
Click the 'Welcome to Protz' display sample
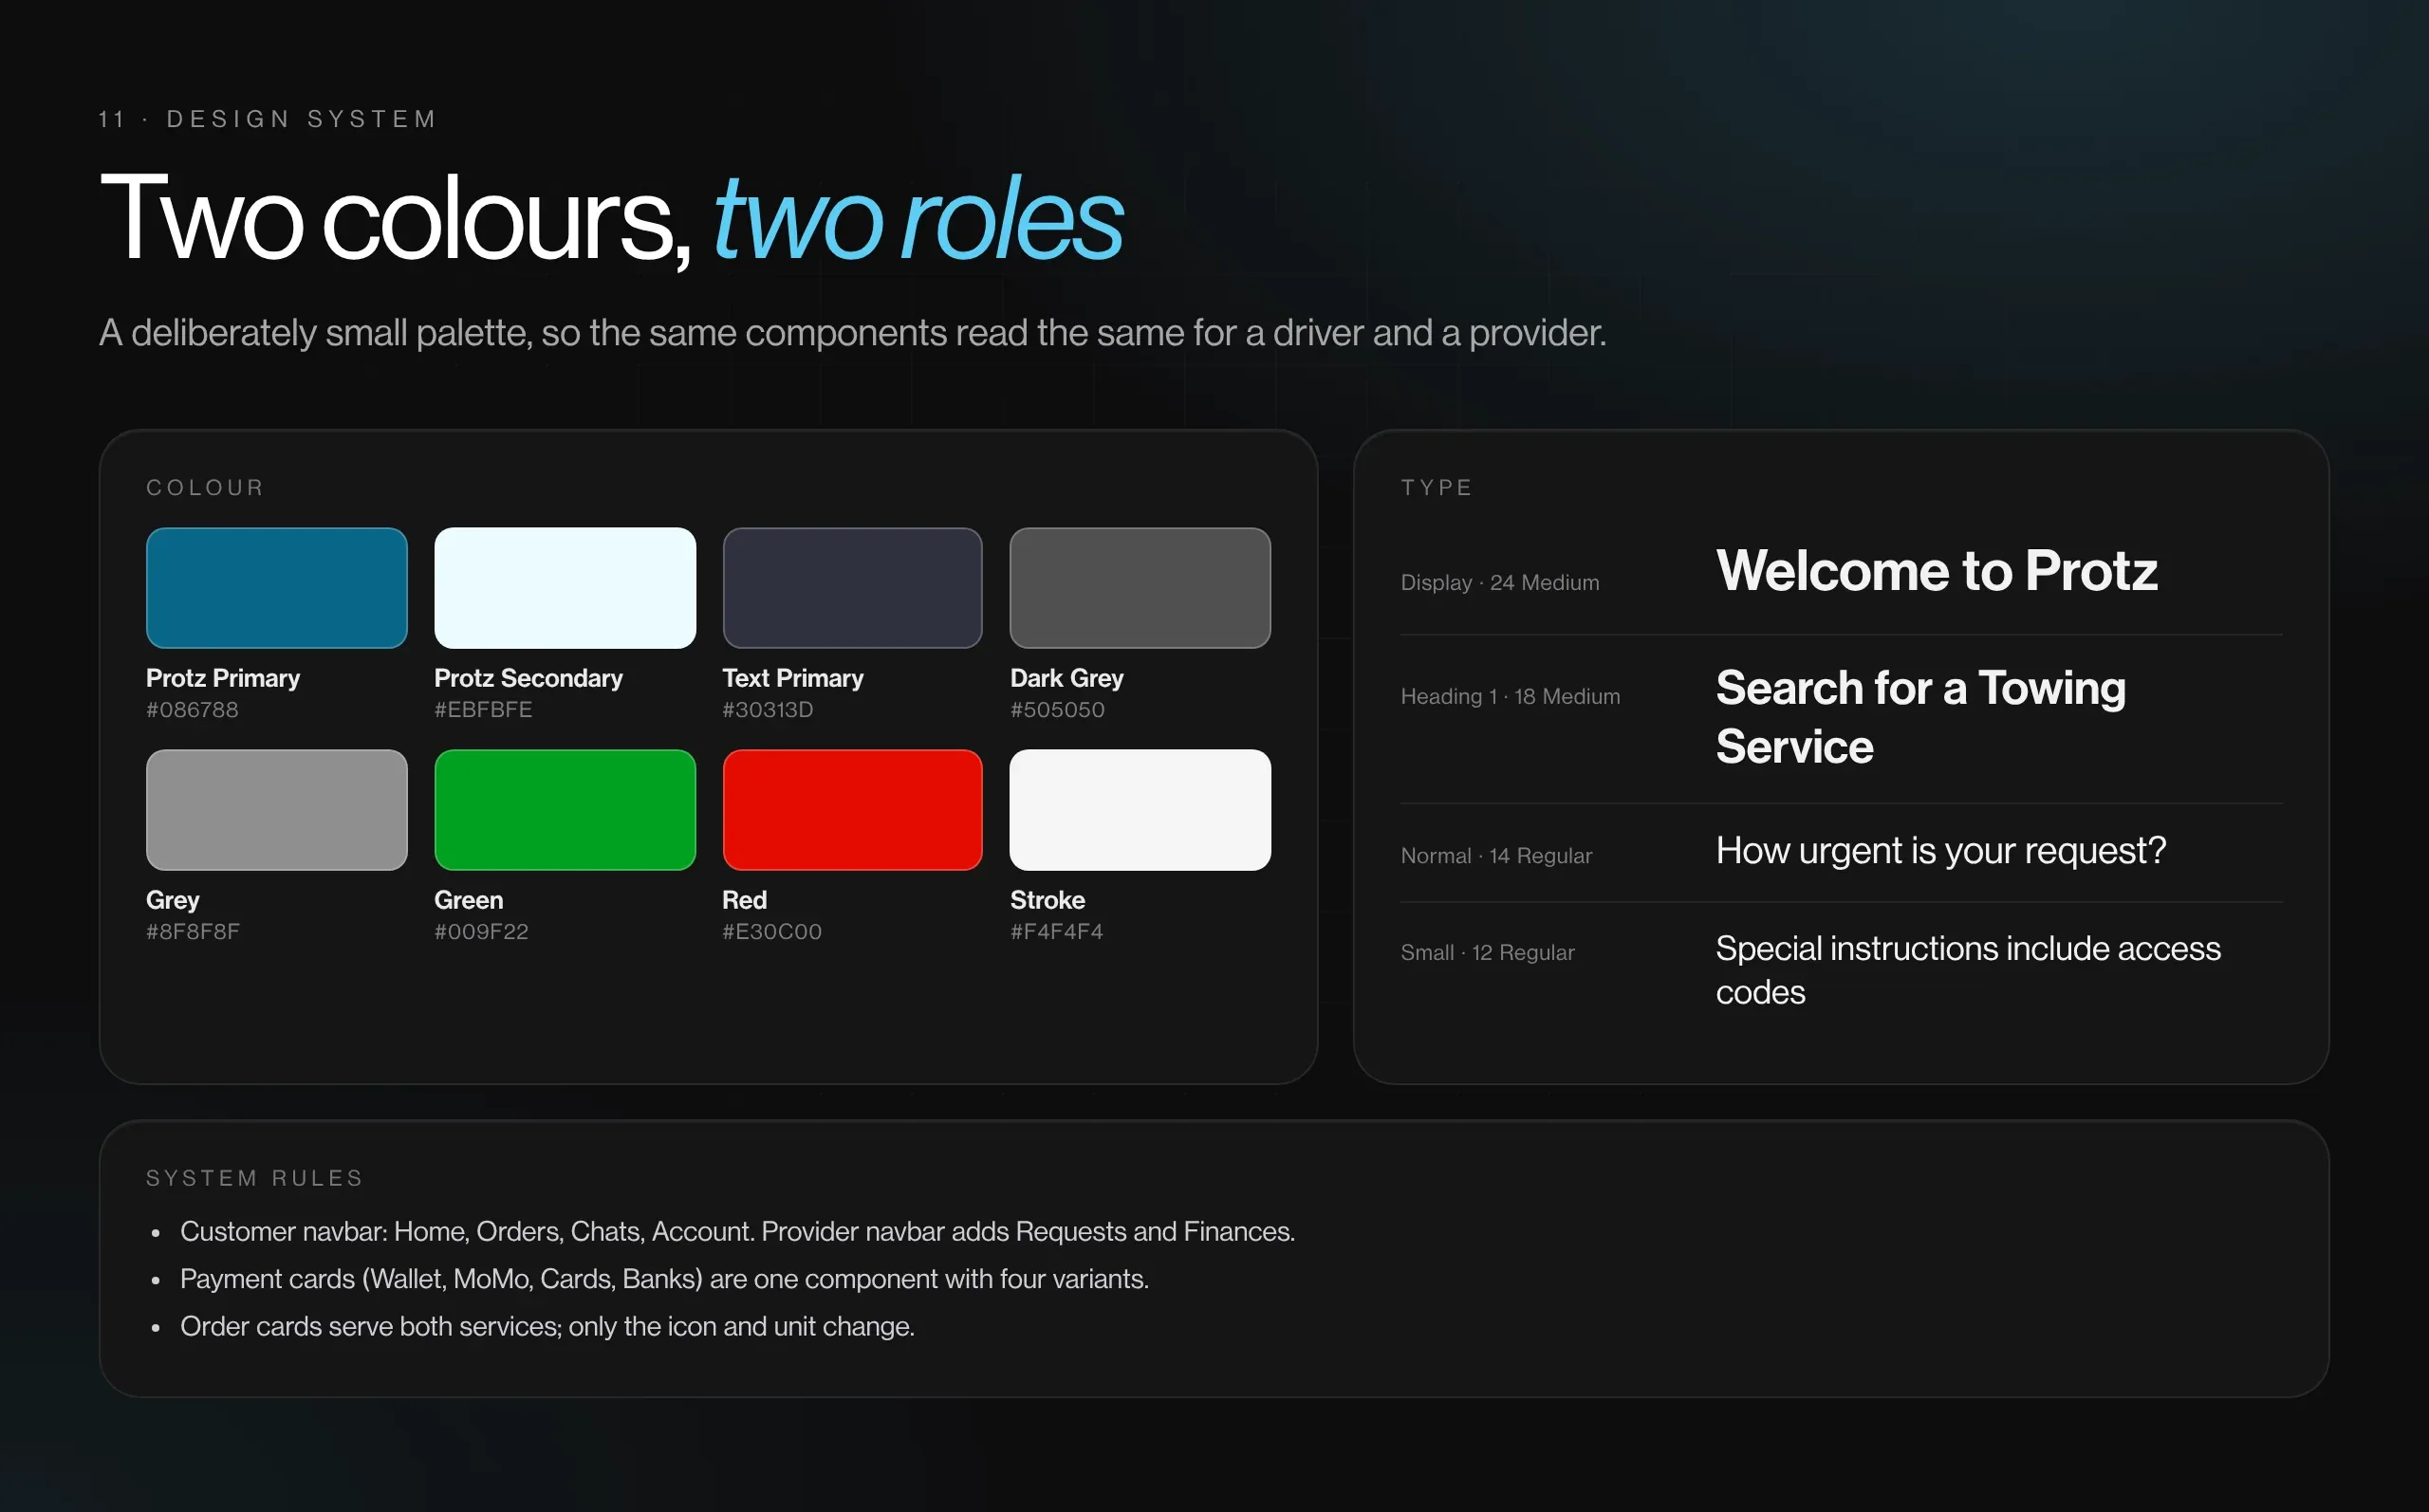pos(1937,571)
